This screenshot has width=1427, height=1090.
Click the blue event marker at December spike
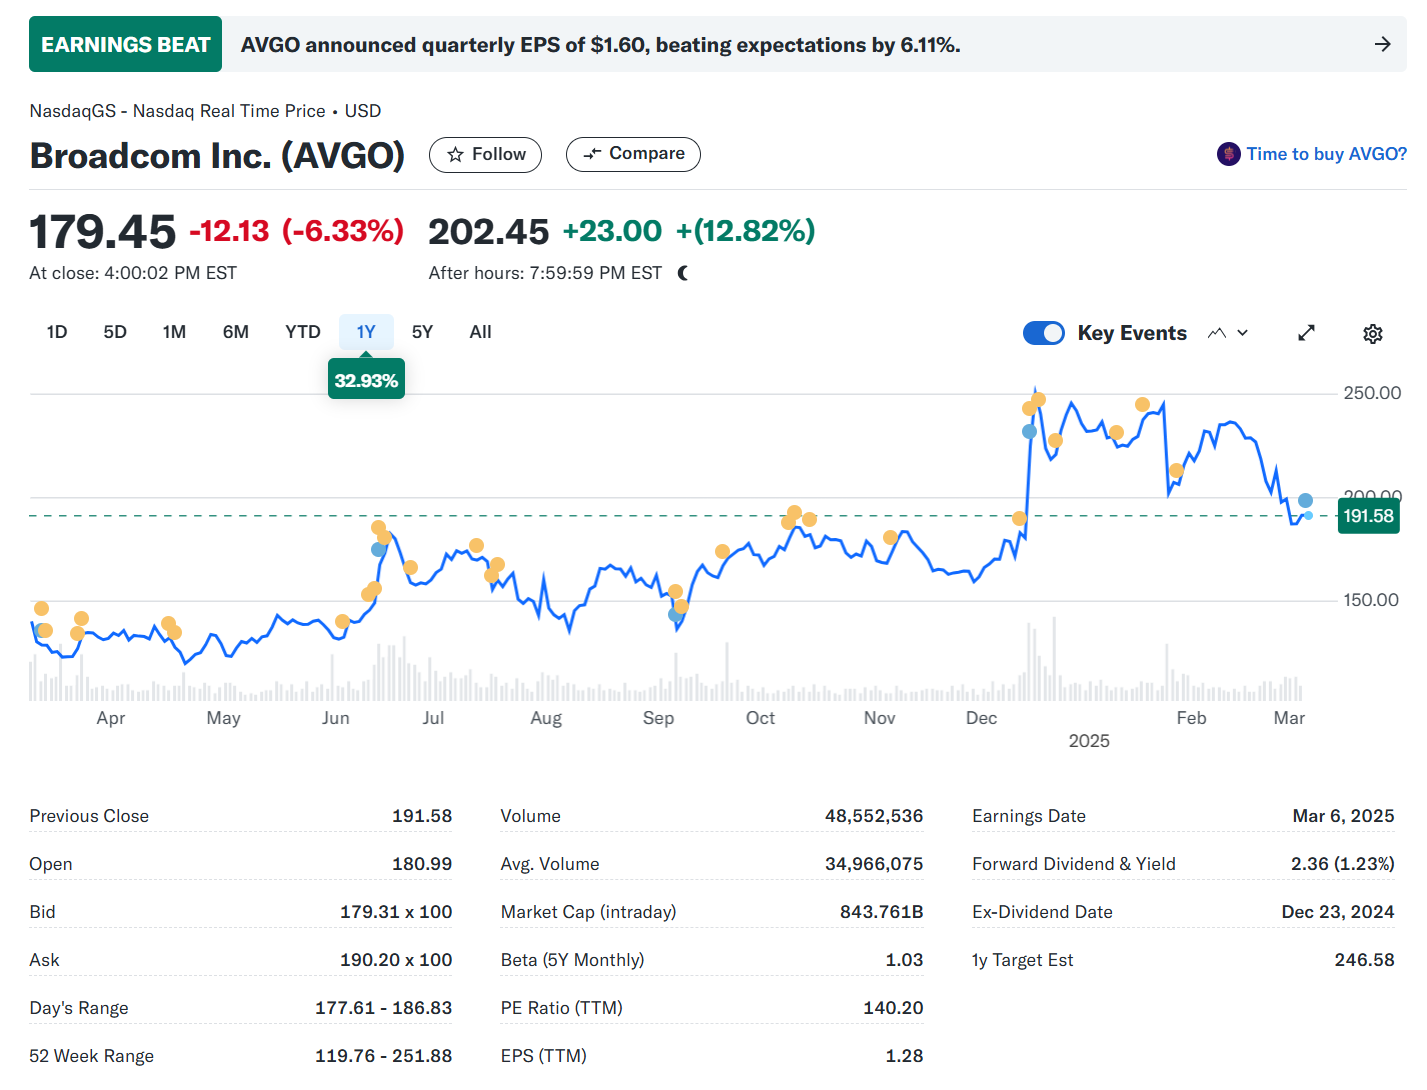click(1029, 432)
